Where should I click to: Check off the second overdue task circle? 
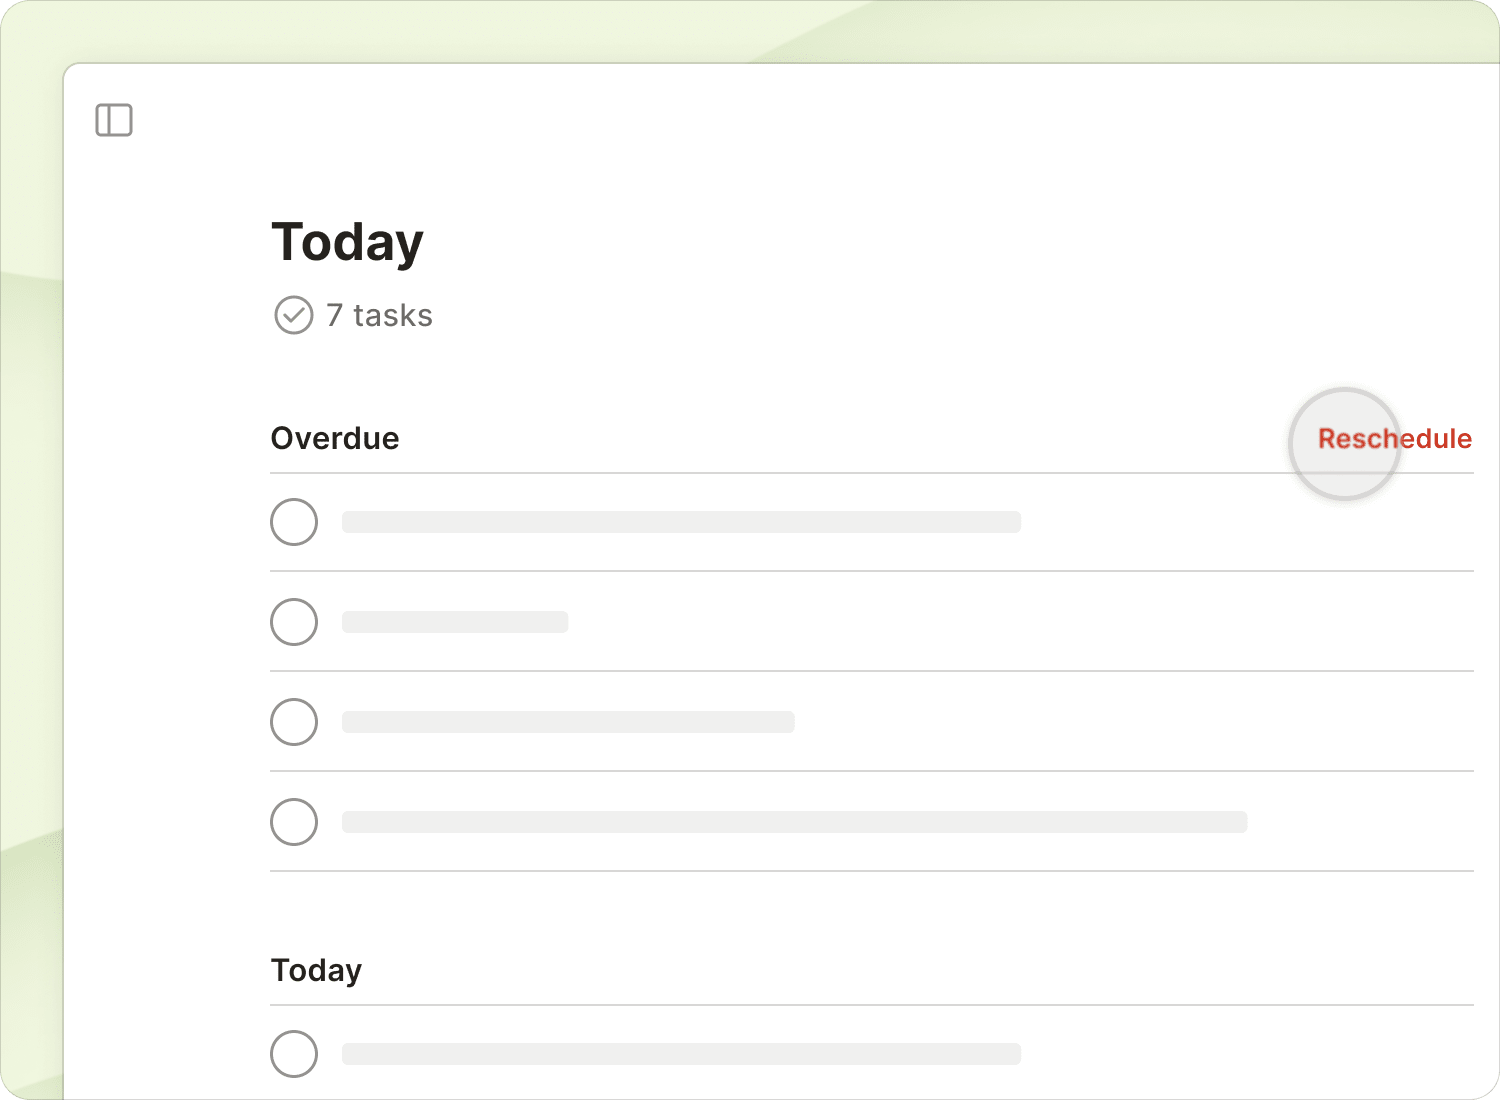(x=294, y=622)
